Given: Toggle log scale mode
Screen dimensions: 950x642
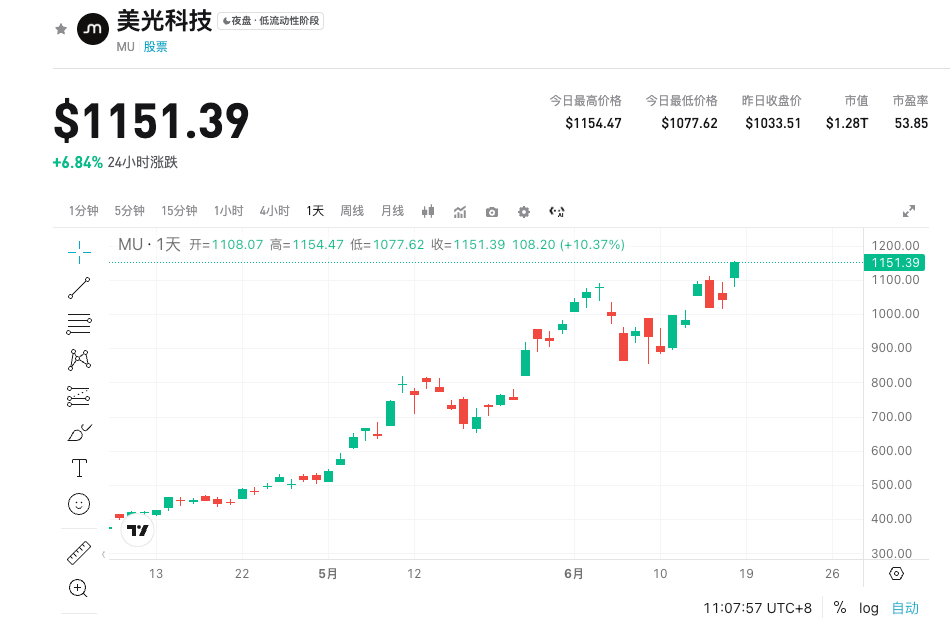Looking at the screenshot, I should (x=868, y=608).
